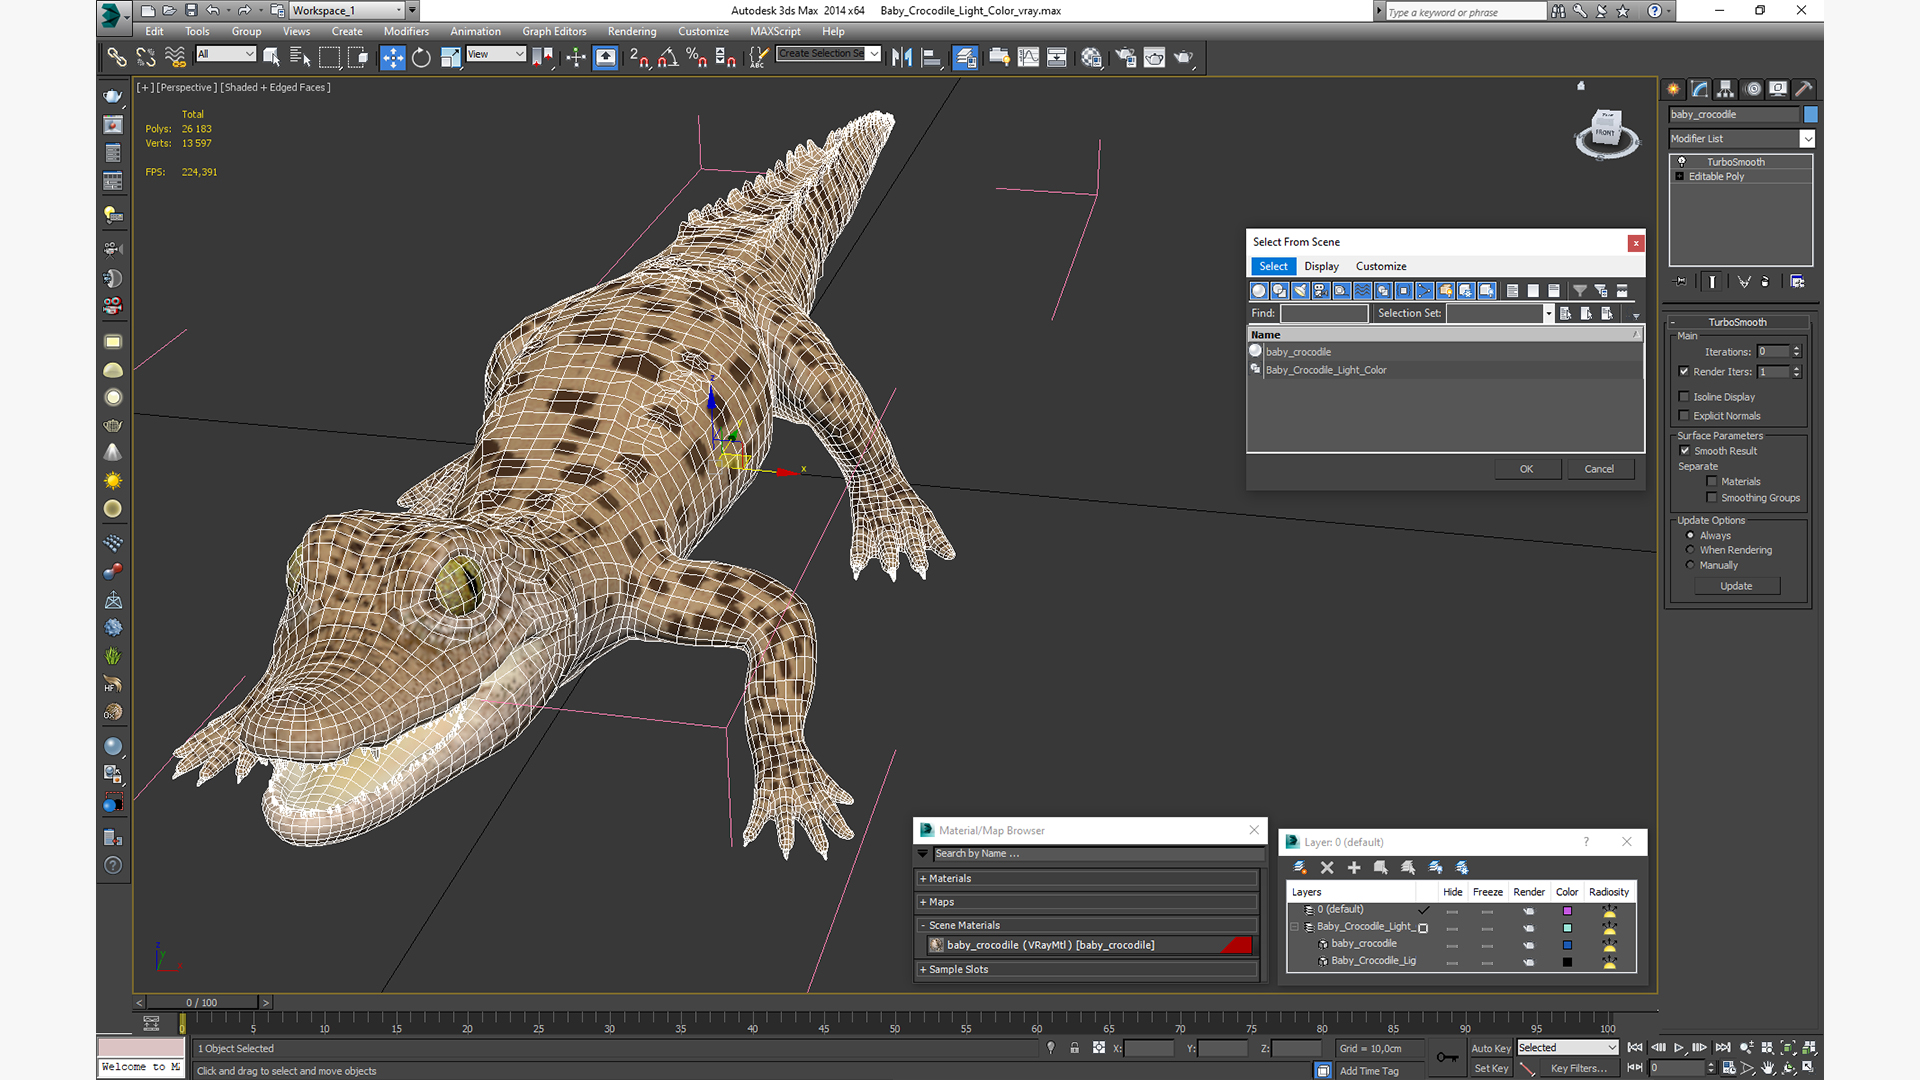Open the MAXScript menu

(x=775, y=32)
